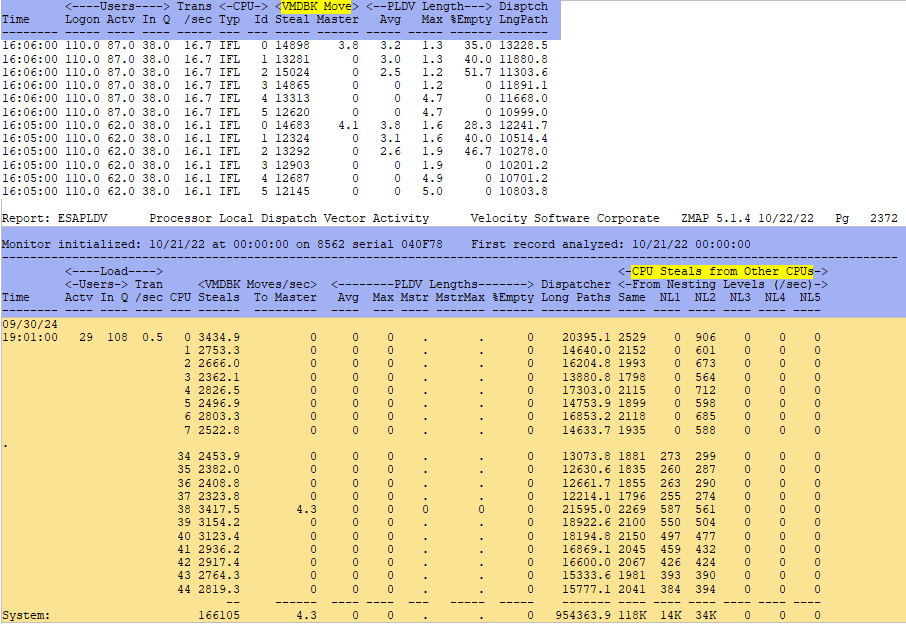This screenshot has width=906, height=624.
Task: Select the 3434.9 steals value for CPU 0
Action: 219,337
